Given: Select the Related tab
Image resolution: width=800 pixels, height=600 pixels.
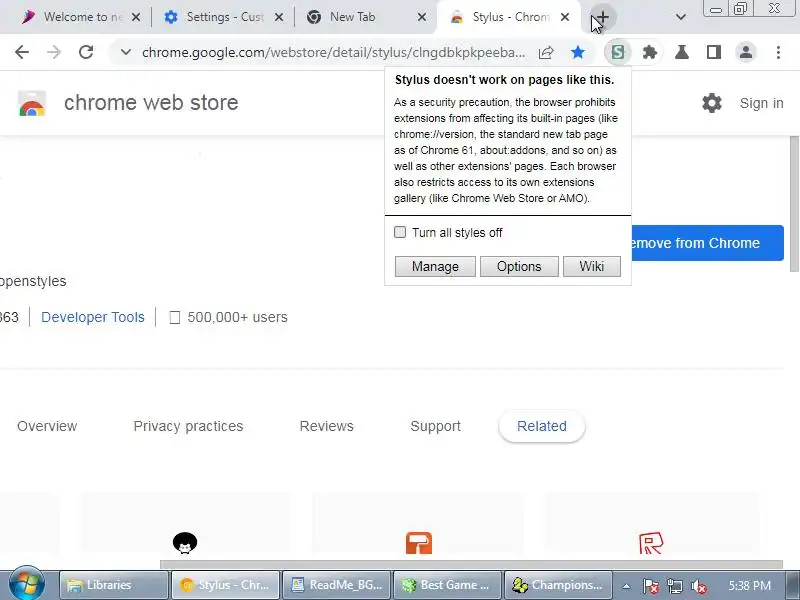Looking at the screenshot, I should click(x=541, y=426).
